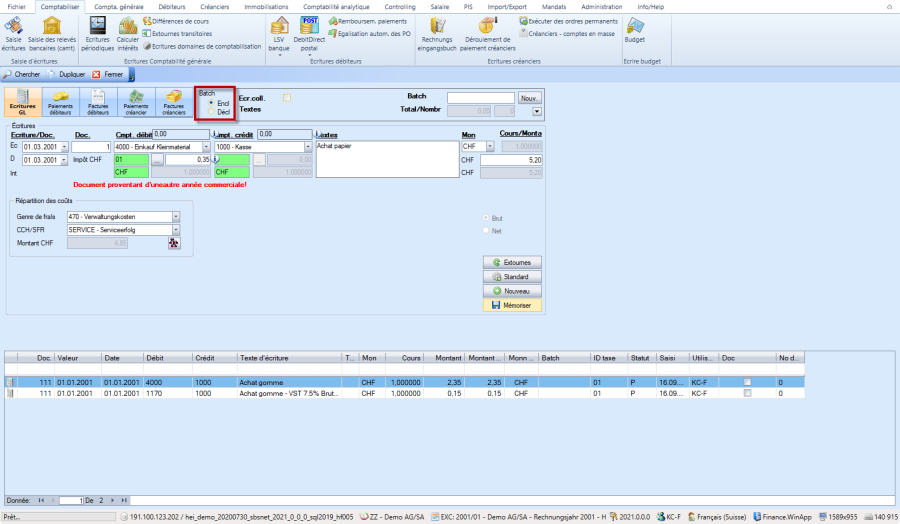Tick the Ecr.coll. checkbox
This screenshot has height=524, width=900.
(x=288, y=97)
